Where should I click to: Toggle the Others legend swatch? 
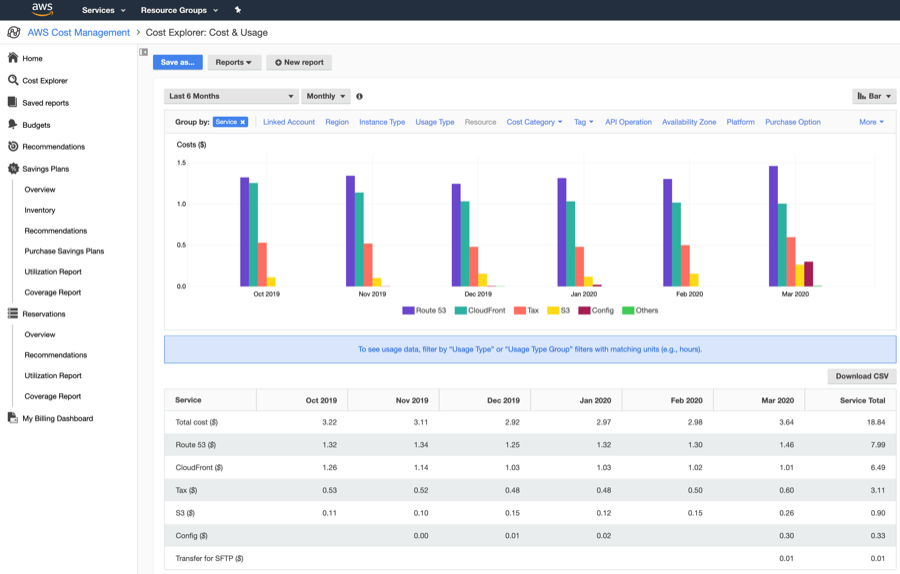coord(628,311)
